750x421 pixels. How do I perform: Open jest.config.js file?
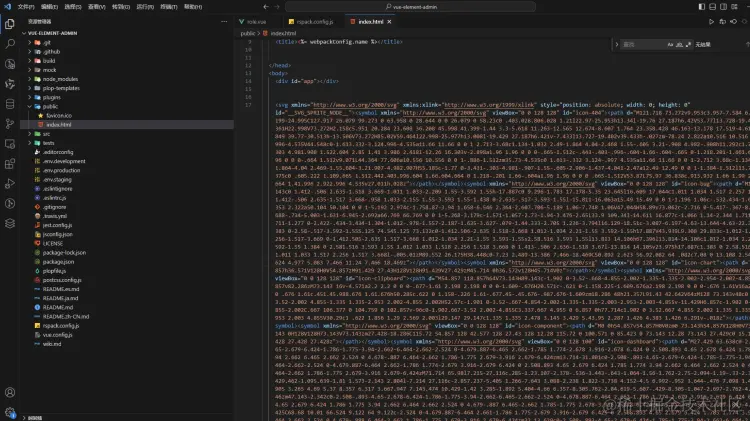pos(127,225)
